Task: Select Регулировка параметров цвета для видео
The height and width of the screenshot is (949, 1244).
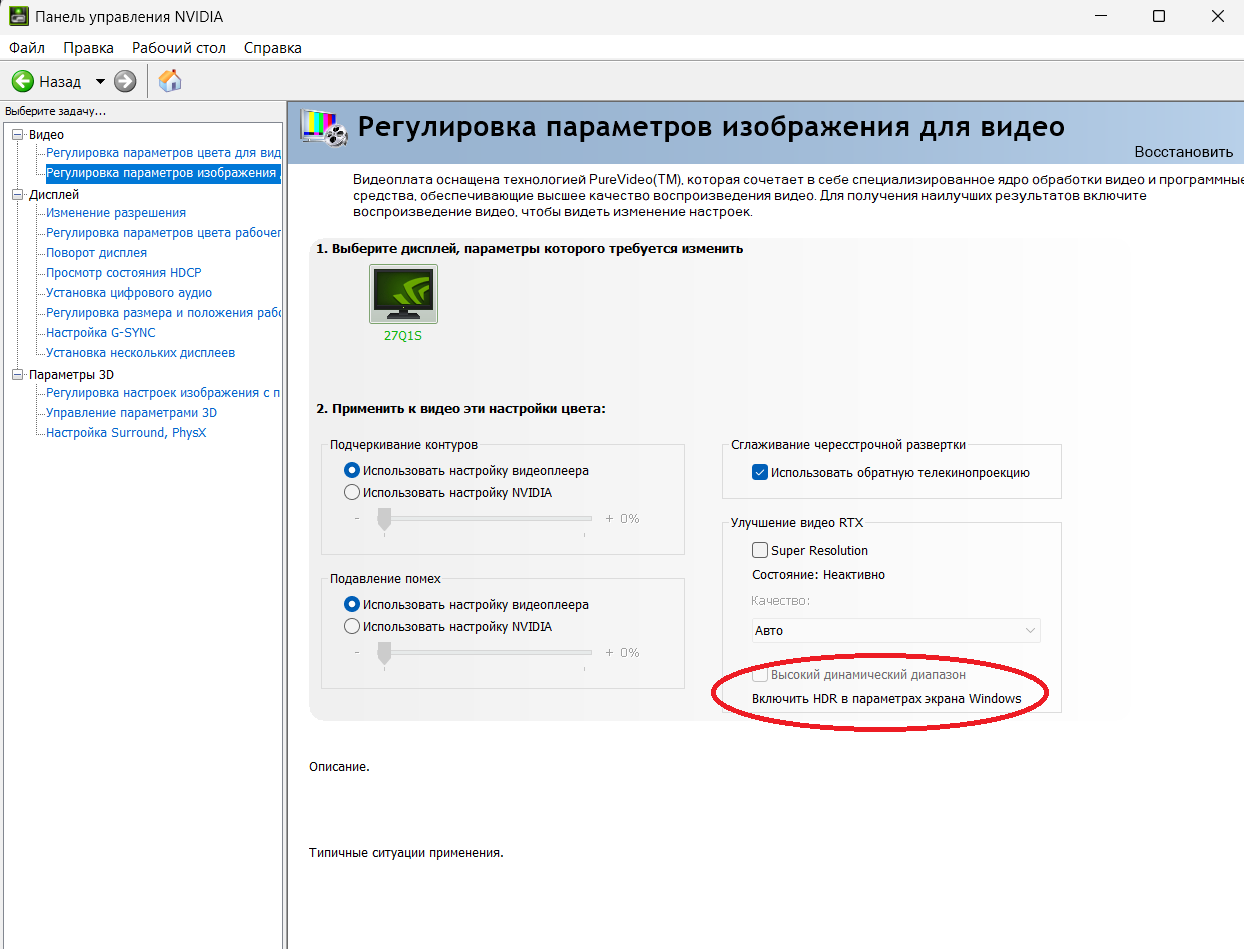Action: [x=164, y=153]
